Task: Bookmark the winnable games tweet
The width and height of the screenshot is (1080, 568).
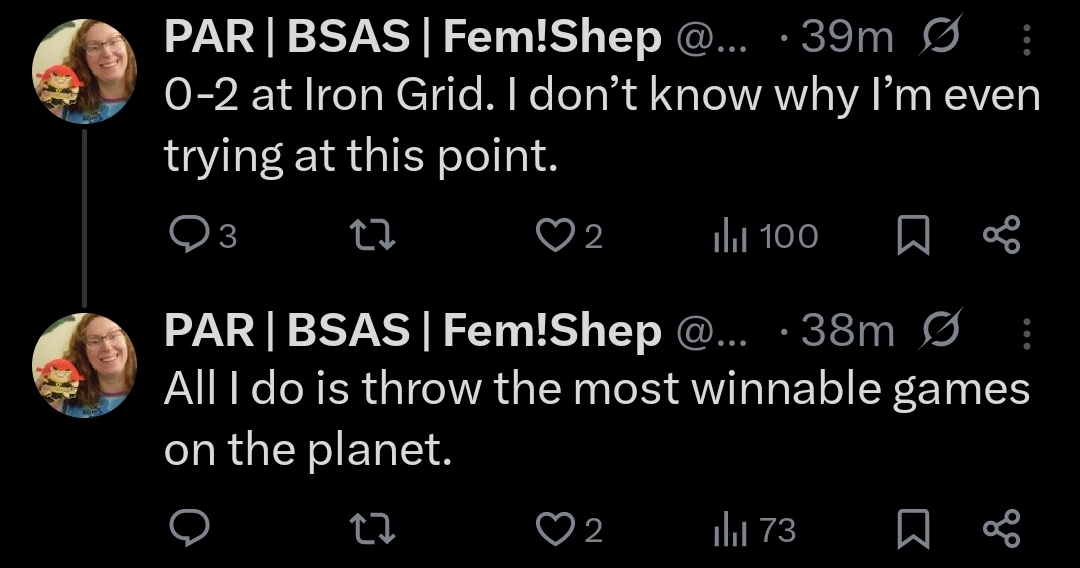Action: coord(913,529)
